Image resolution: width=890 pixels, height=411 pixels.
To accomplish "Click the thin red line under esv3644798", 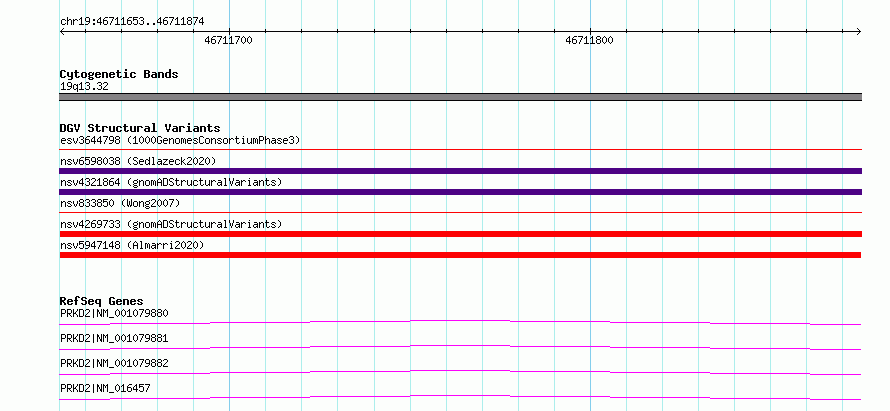I will 460,149.
